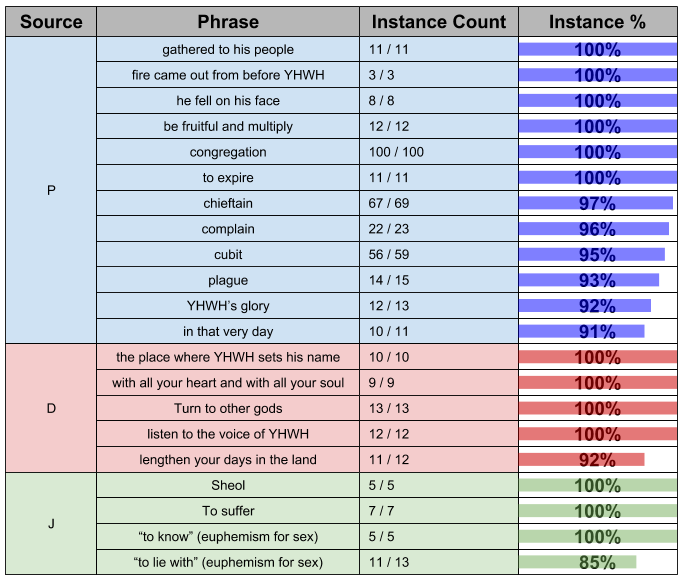This screenshot has height=582, width=690.
Task: Click the 'be fruitful and multiply' phrase cell
Action: point(228,127)
